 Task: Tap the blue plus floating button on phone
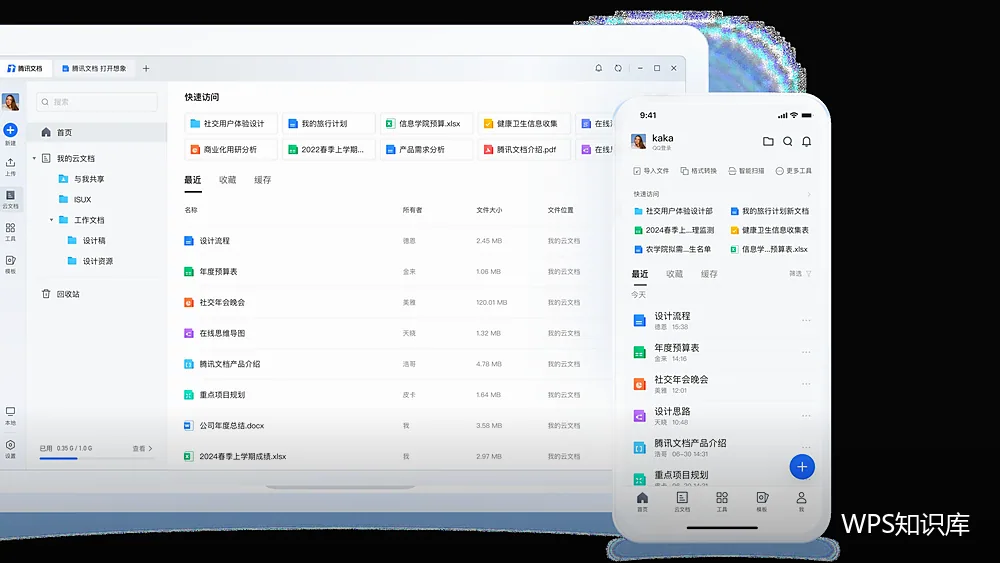802,467
